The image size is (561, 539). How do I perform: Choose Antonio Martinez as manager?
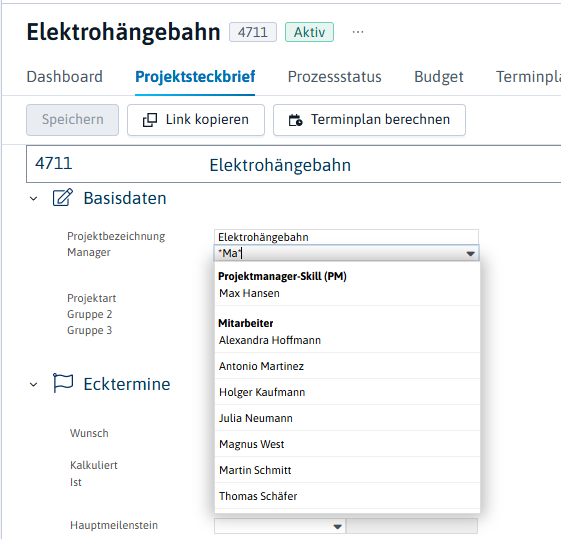point(347,366)
